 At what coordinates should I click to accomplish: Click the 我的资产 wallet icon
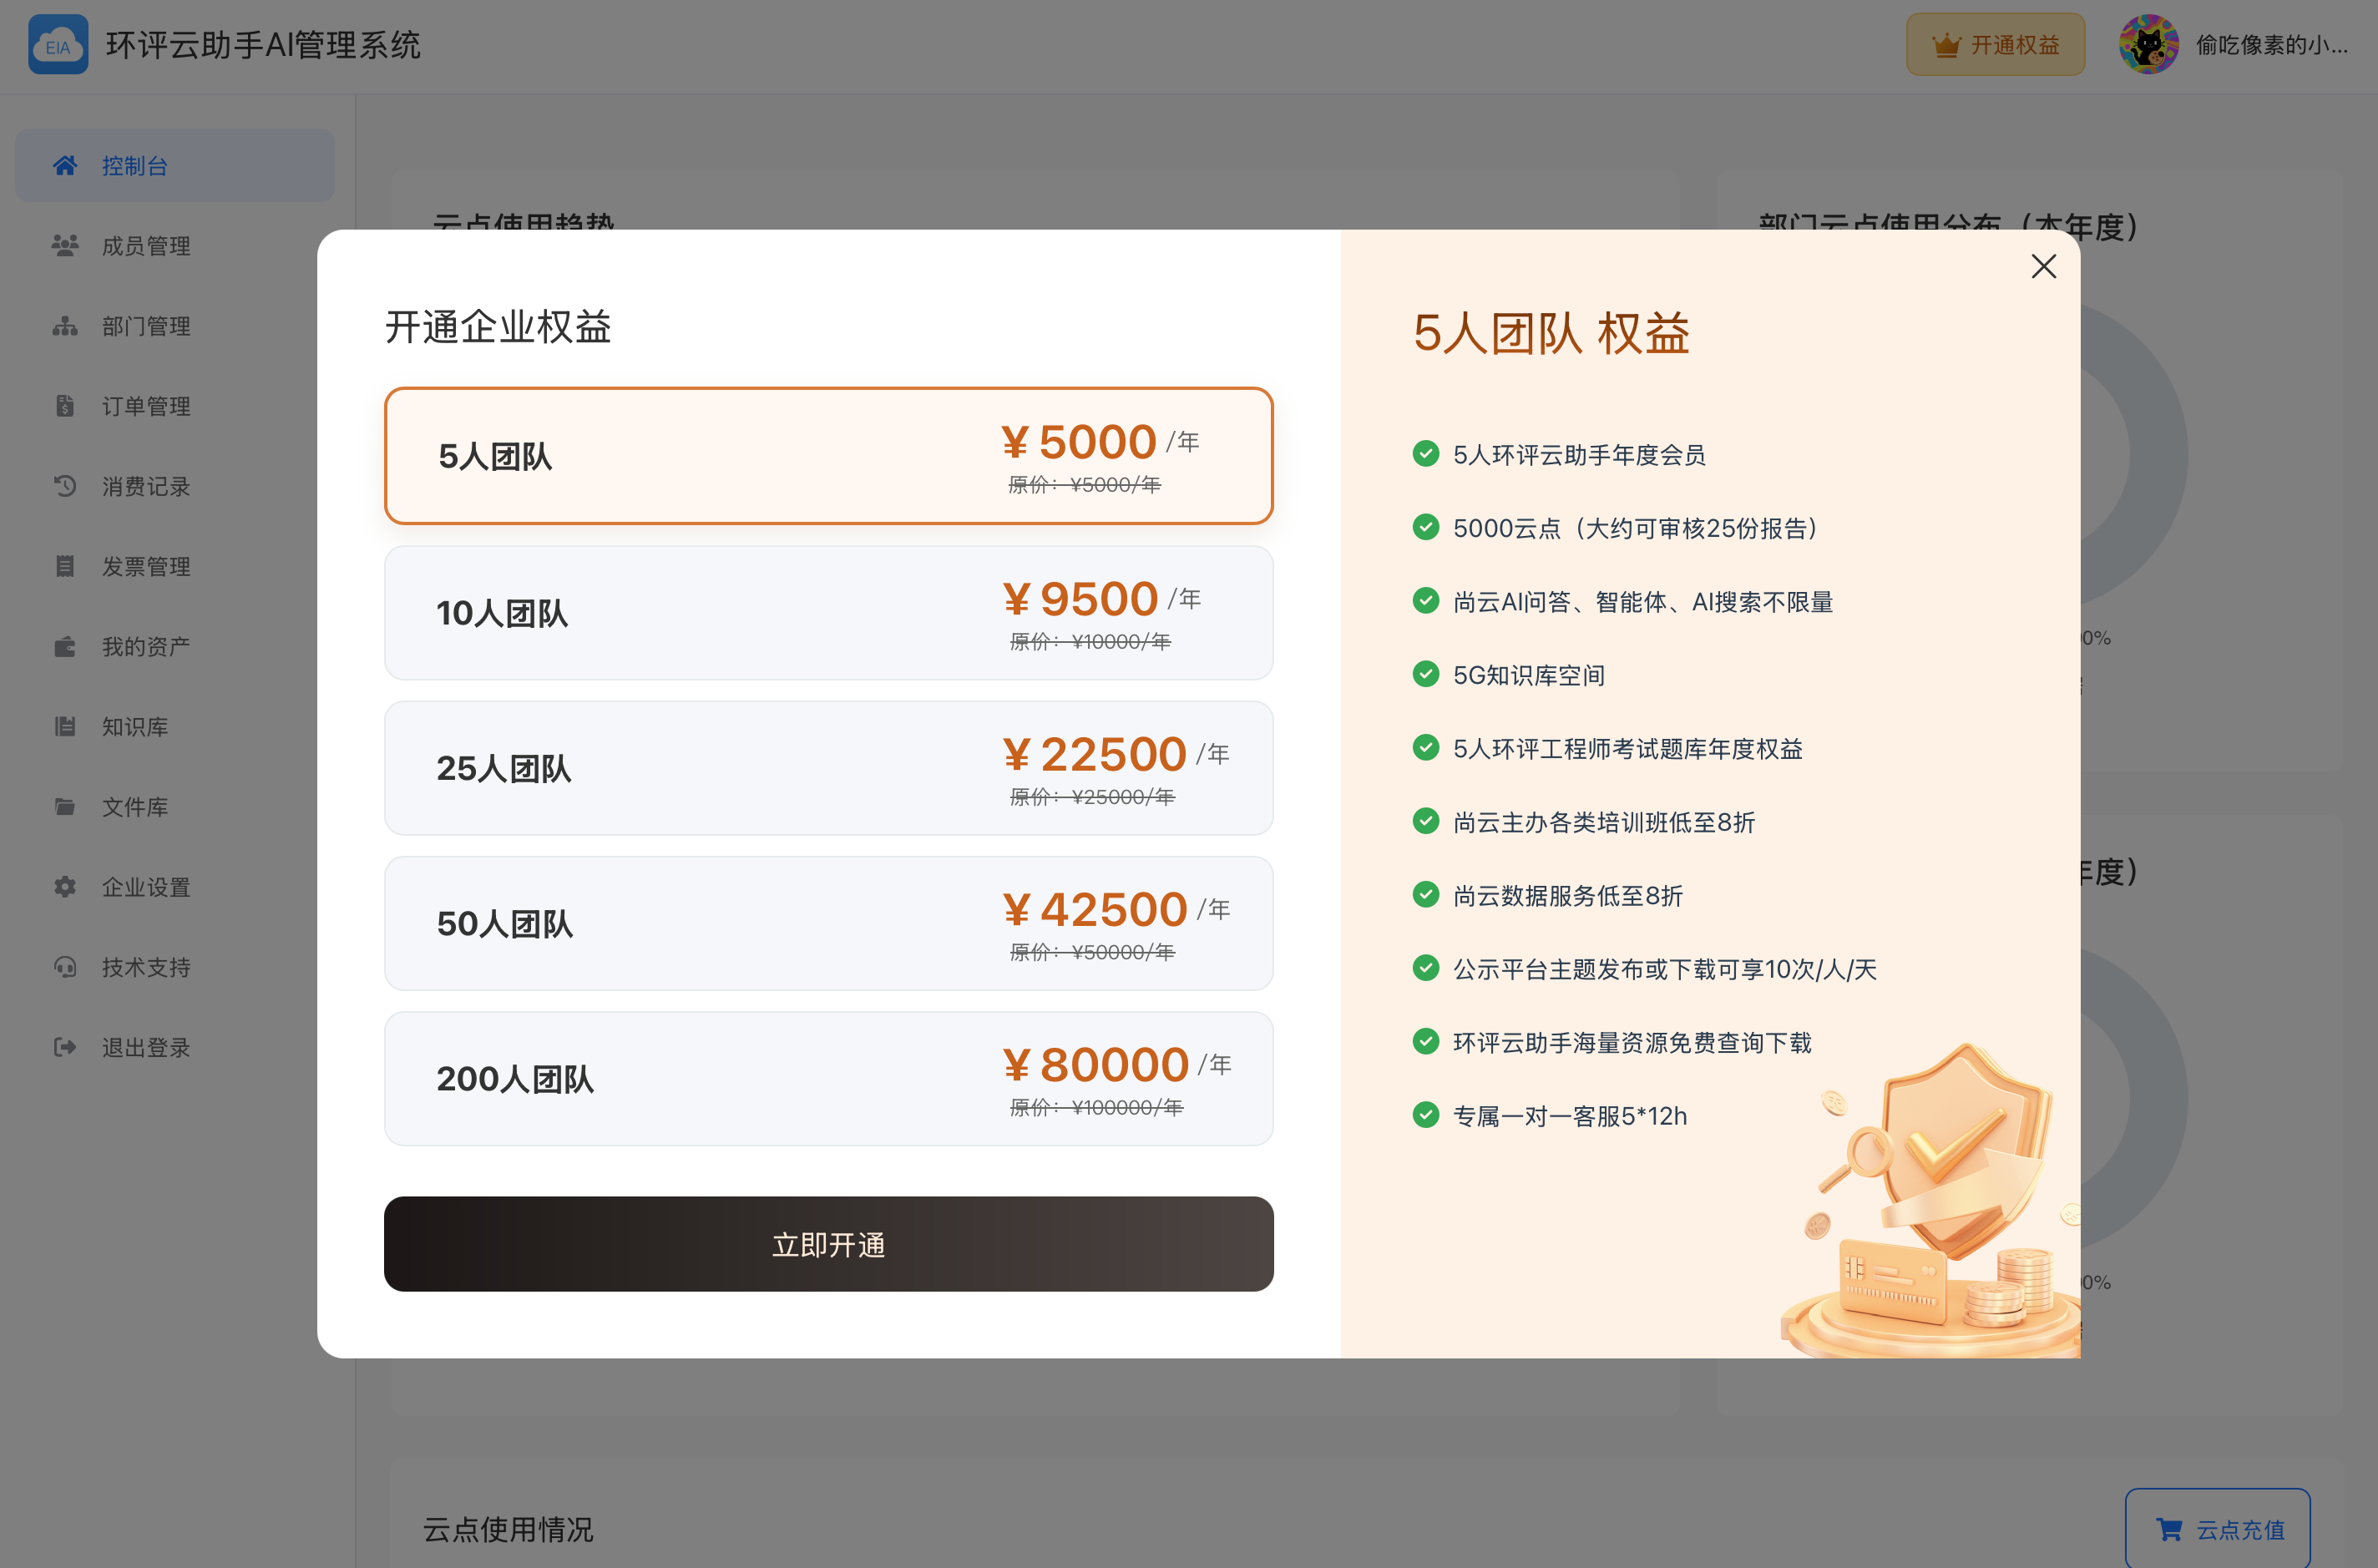(x=65, y=647)
